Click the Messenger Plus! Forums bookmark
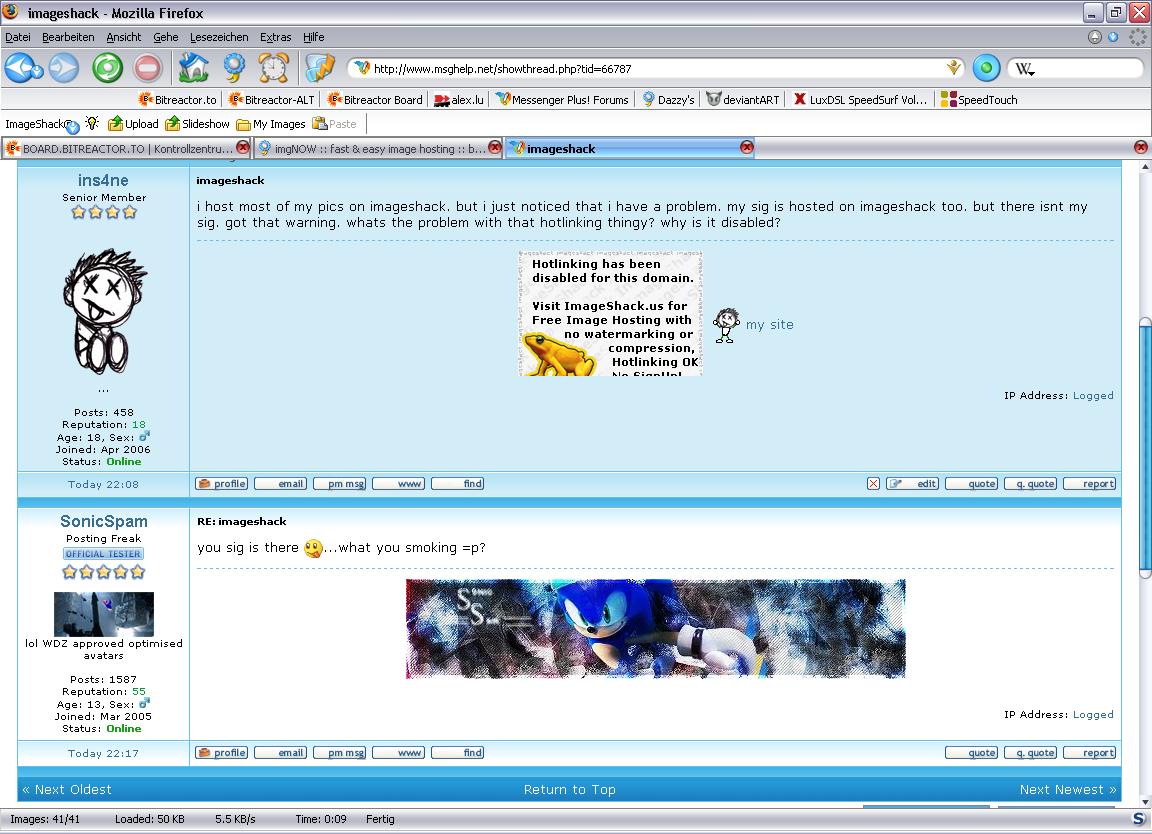Screen dimensions: 1152x834 click(x=562, y=99)
